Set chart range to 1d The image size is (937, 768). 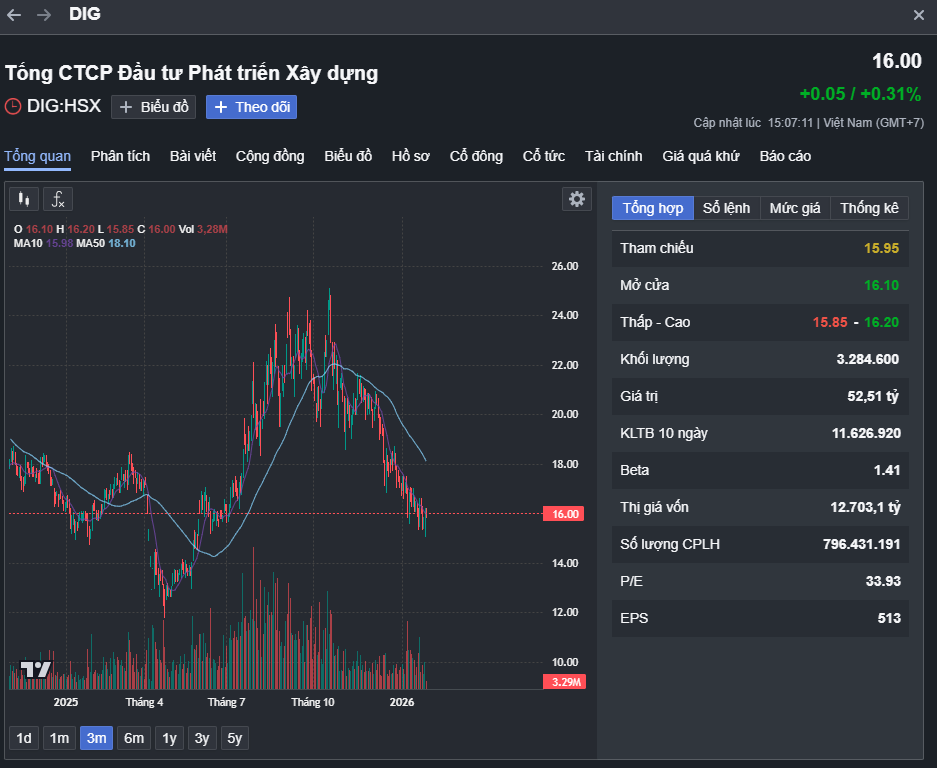(24, 738)
